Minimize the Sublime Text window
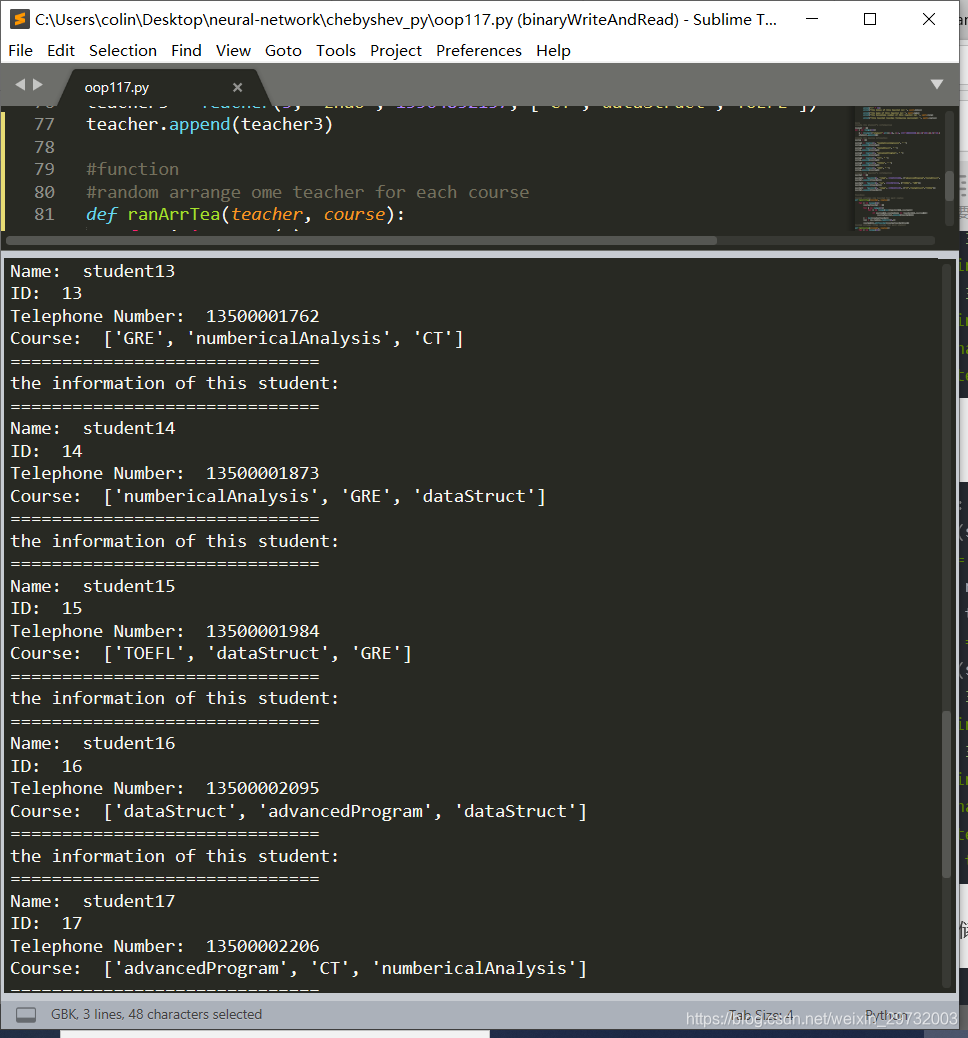The width and height of the screenshot is (968, 1038). click(812, 19)
